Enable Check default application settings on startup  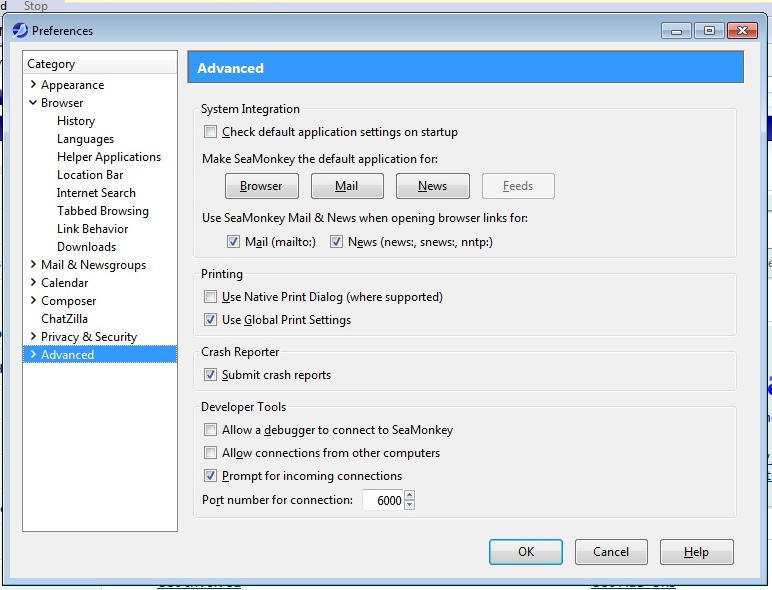[x=210, y=131]
